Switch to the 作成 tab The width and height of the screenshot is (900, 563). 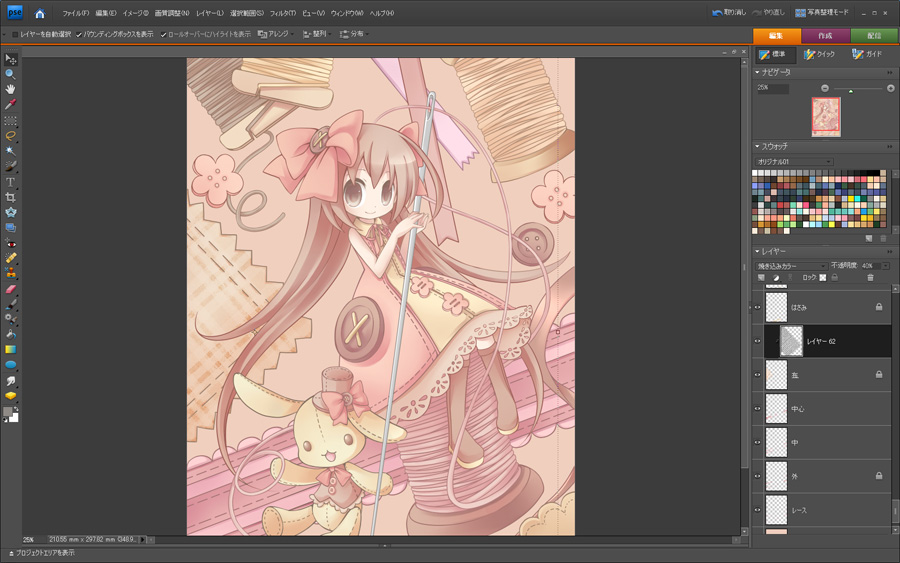click(825, 36)
